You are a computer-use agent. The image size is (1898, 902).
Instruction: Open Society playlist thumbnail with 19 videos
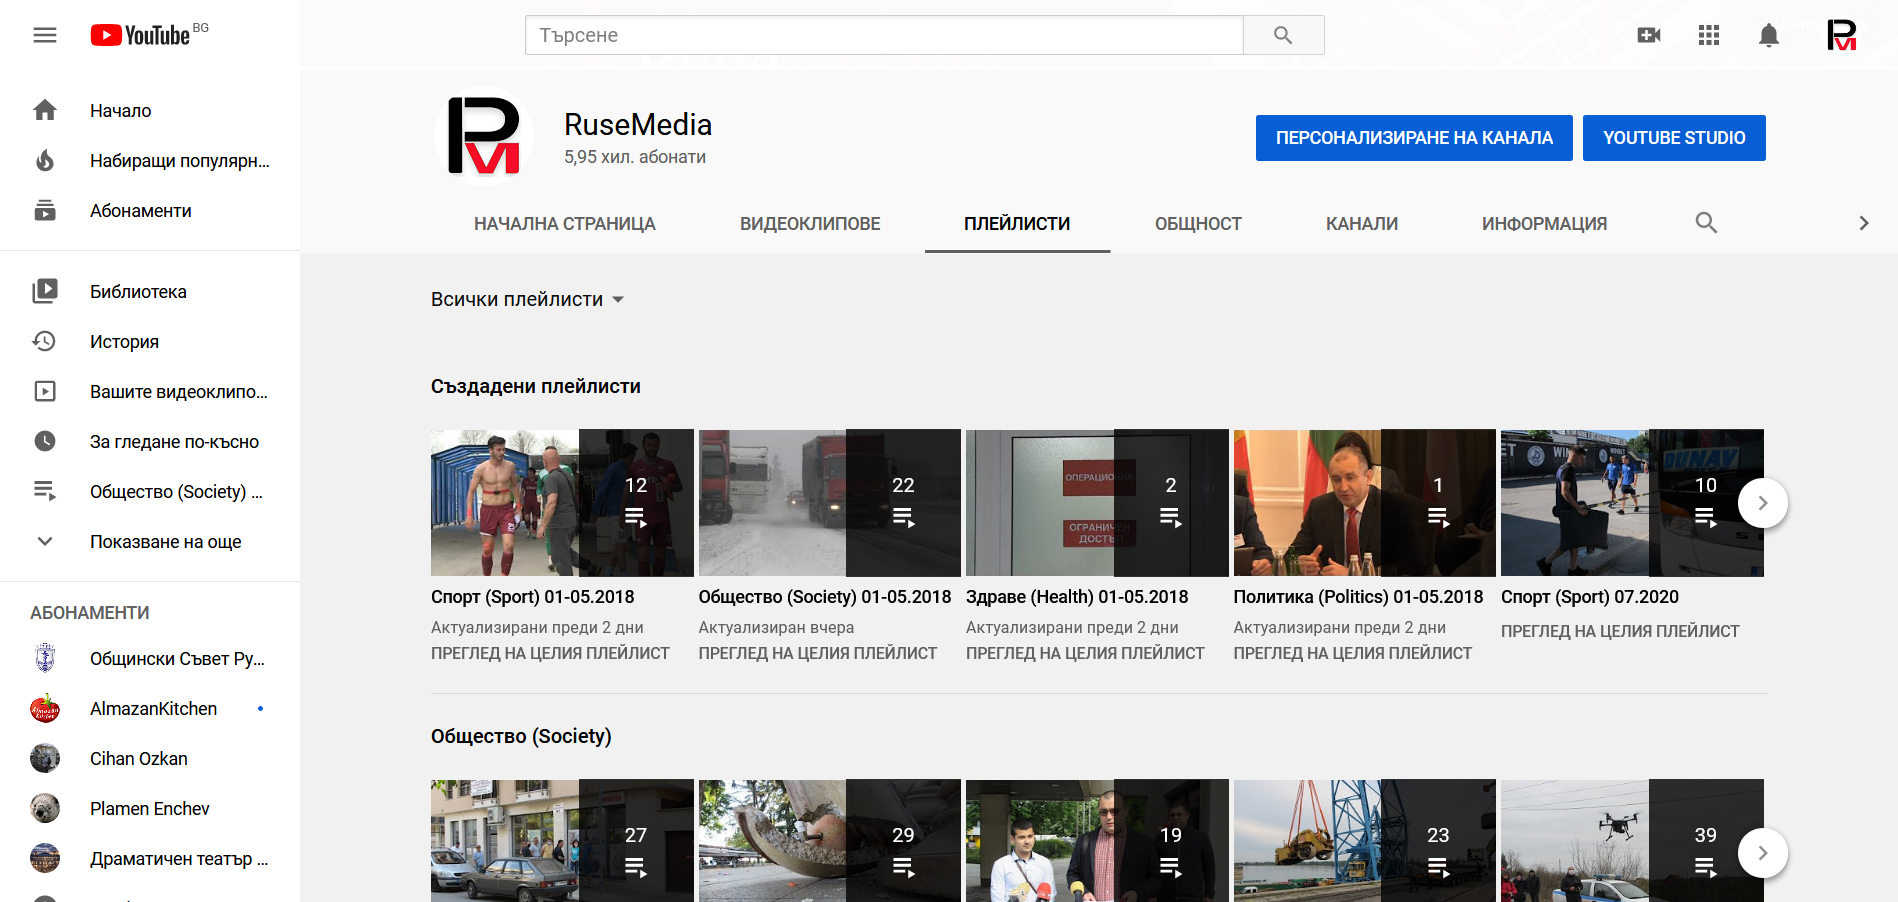click(1097, 841)
